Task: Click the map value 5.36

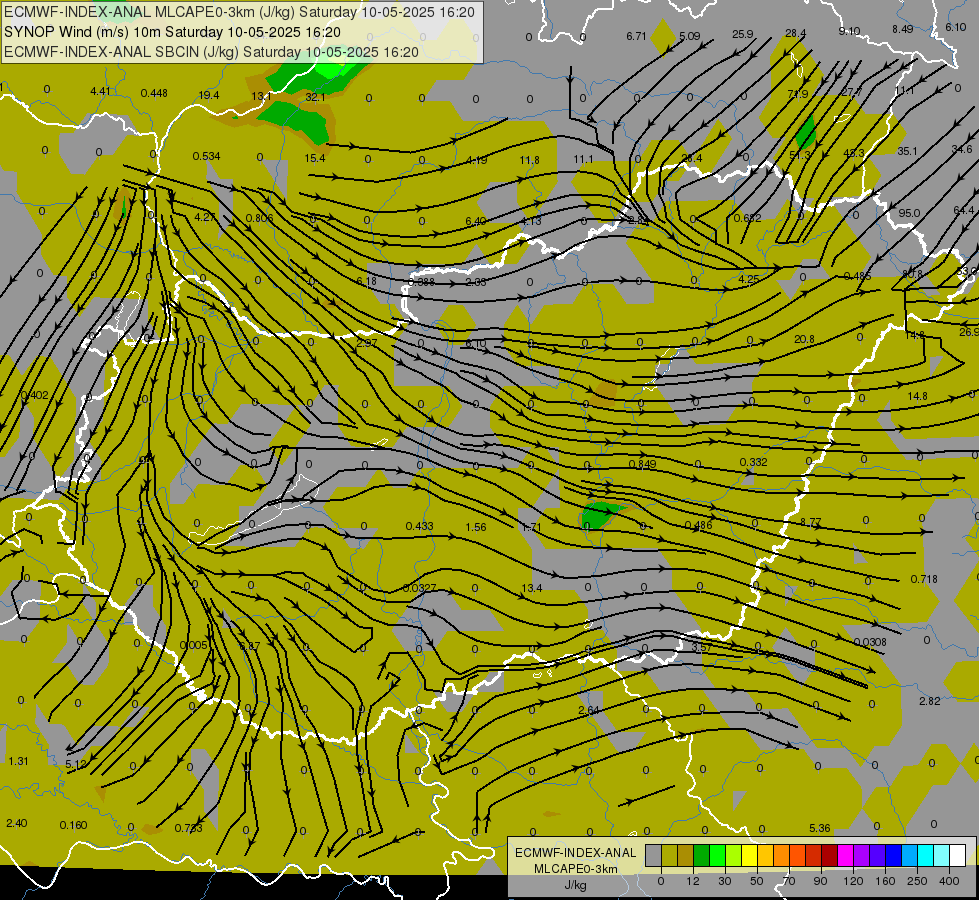Action: tap(820, 828)
